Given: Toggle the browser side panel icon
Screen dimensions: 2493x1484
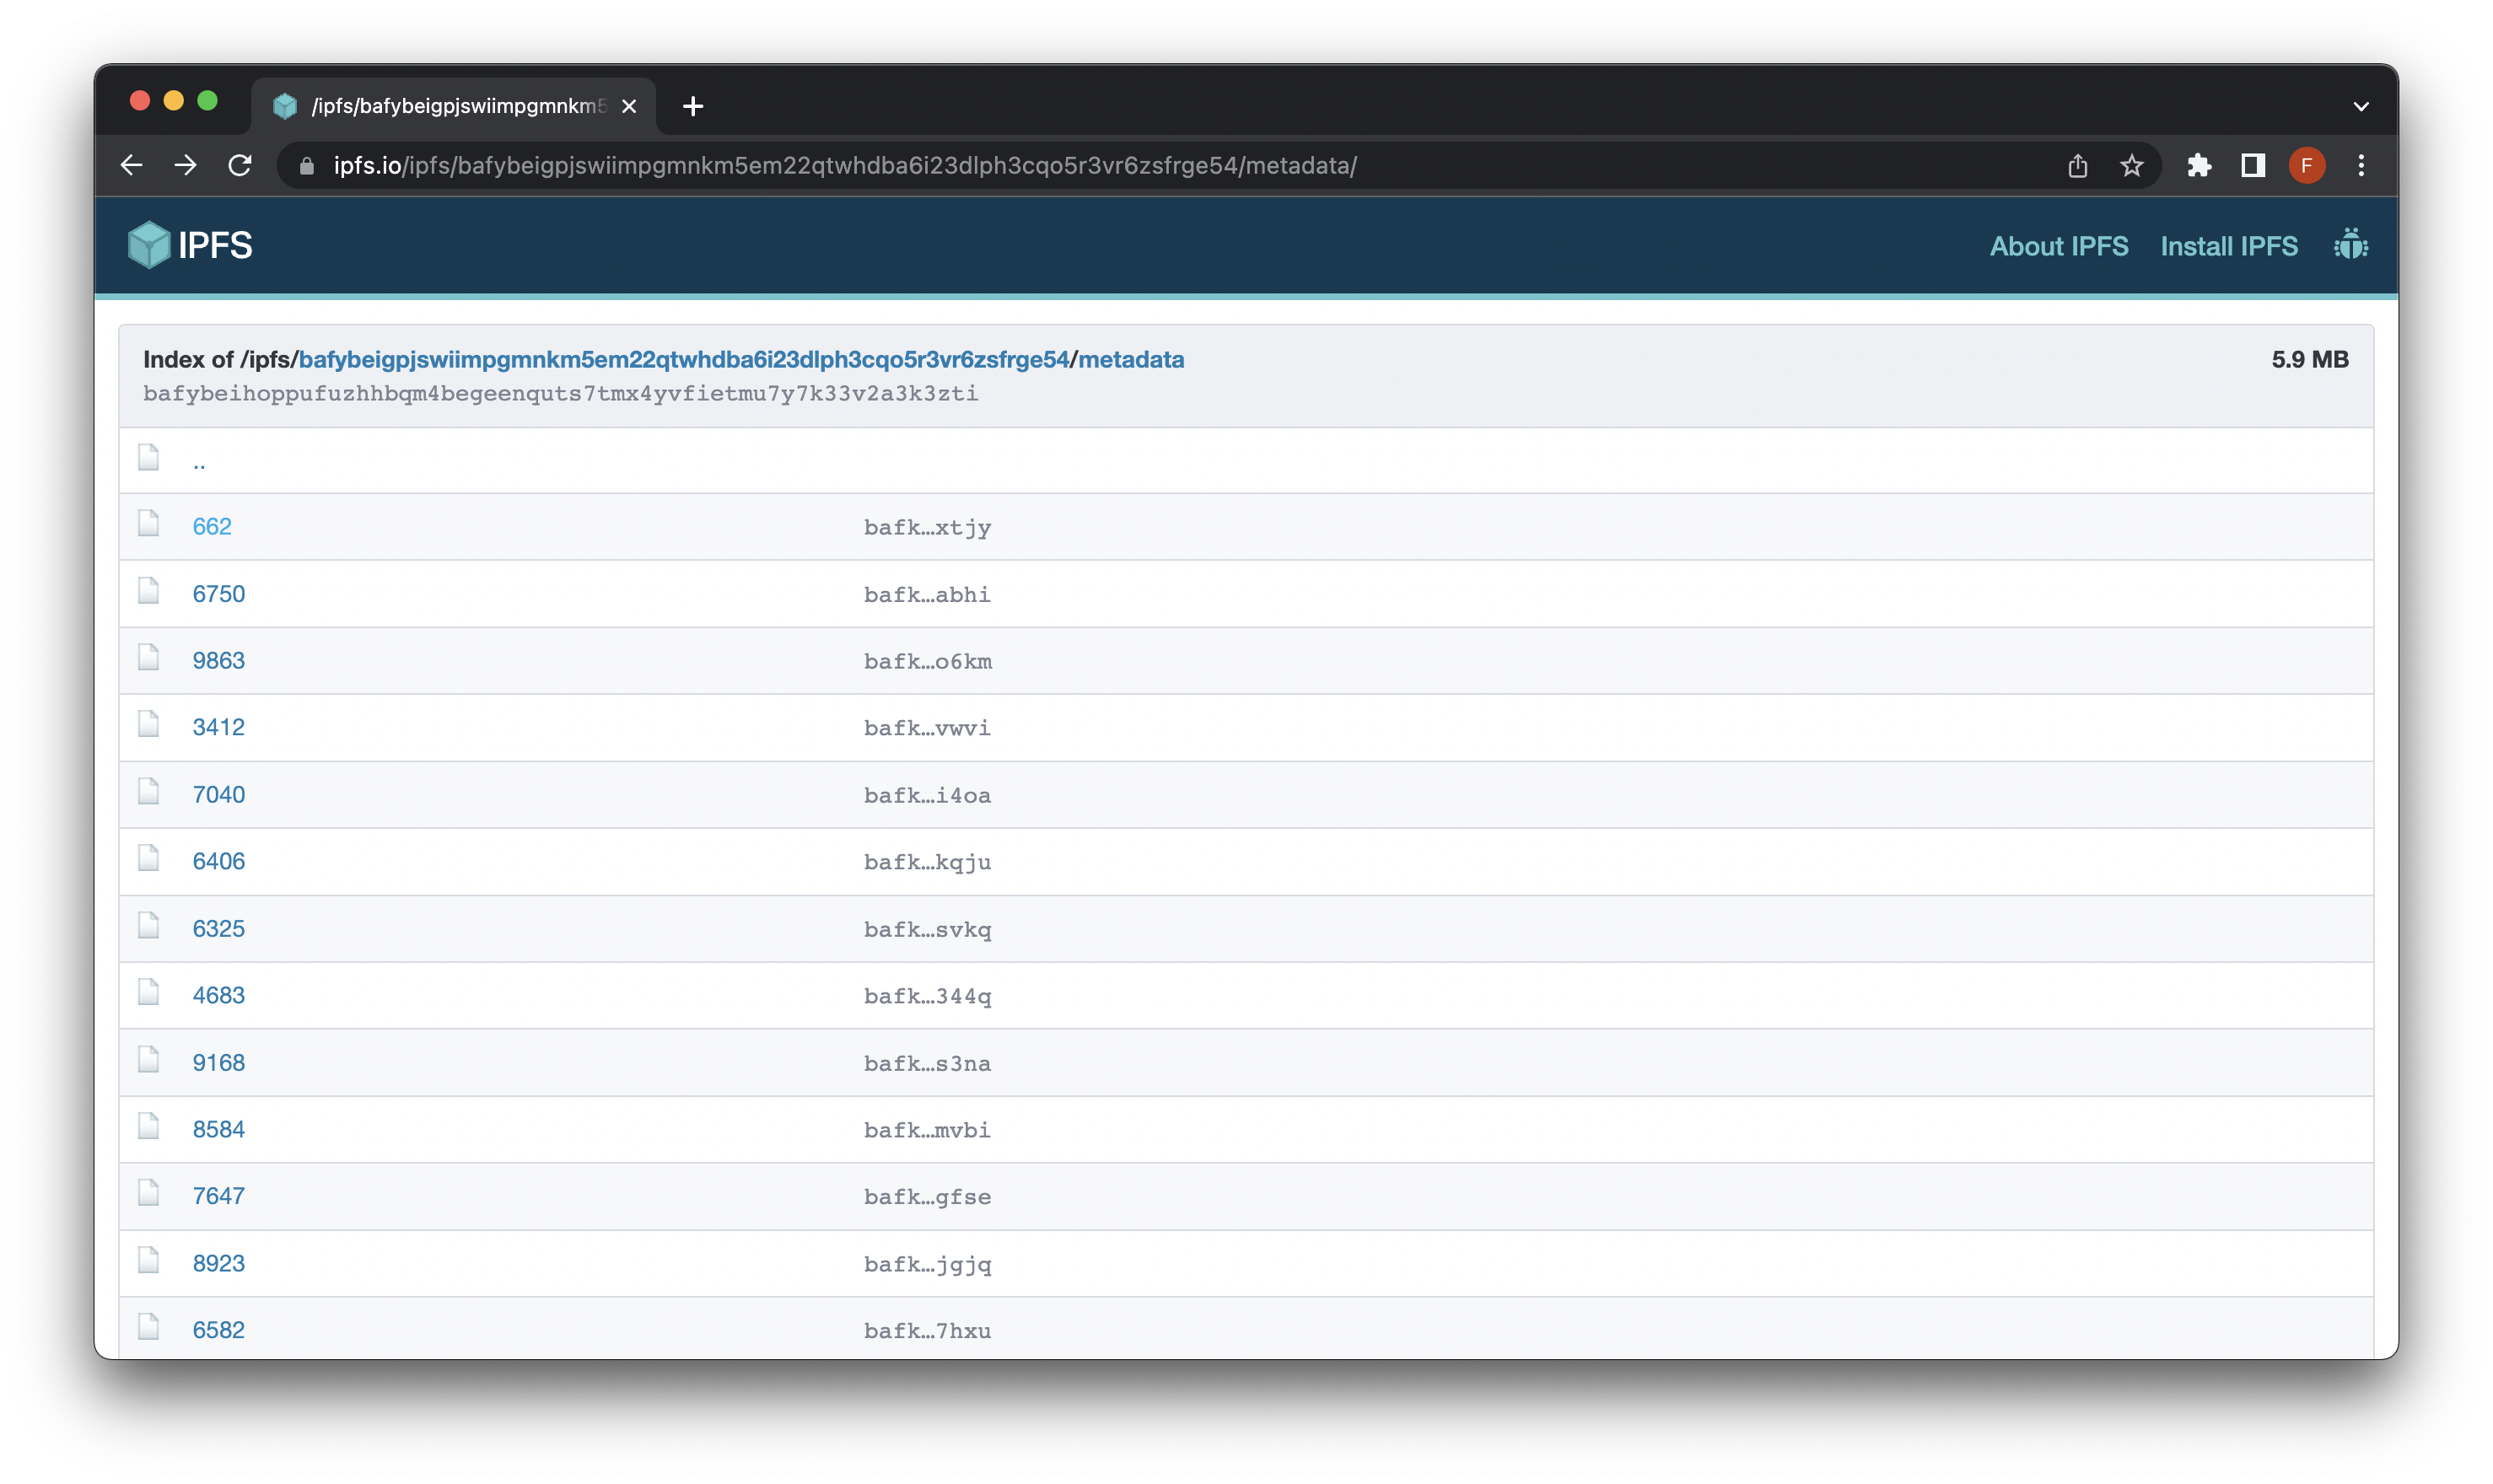Looking at the screenshot, I should 2252,166.
